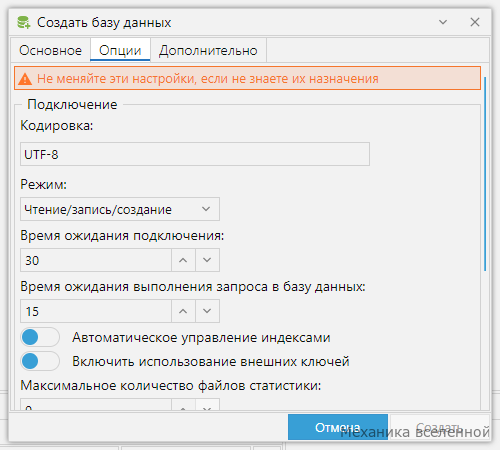
Task: Click the vertical scrollbar of options panel
Action: click(x=485, y=173)
